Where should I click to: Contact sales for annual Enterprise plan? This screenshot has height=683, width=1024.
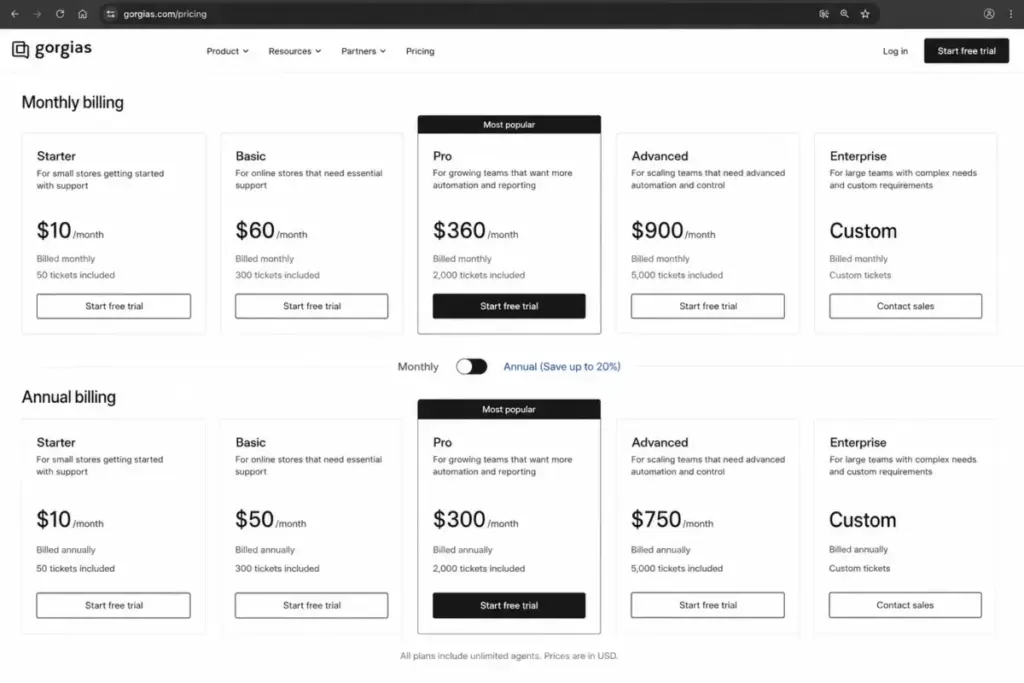tap(905, 605)
